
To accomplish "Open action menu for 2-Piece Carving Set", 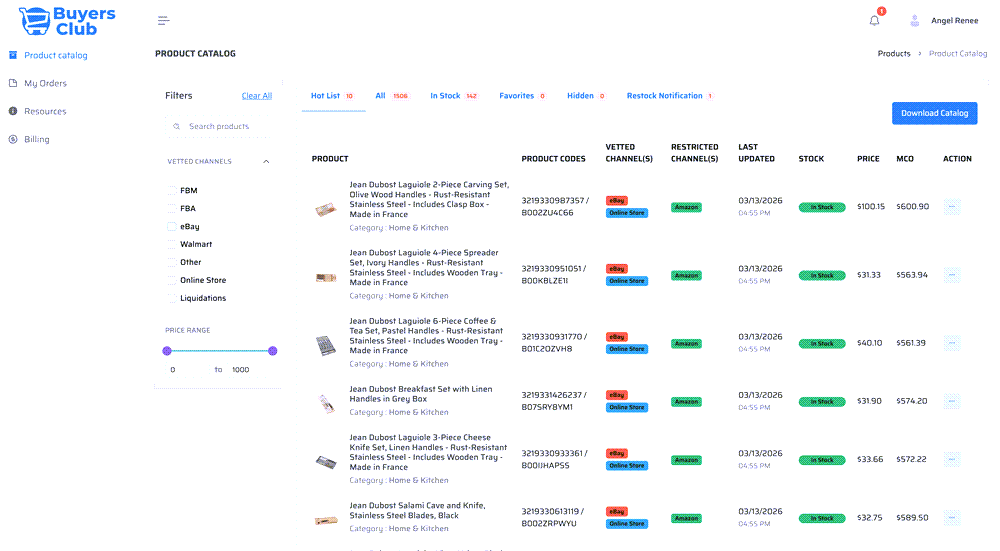I will click(x=952, y=207).
